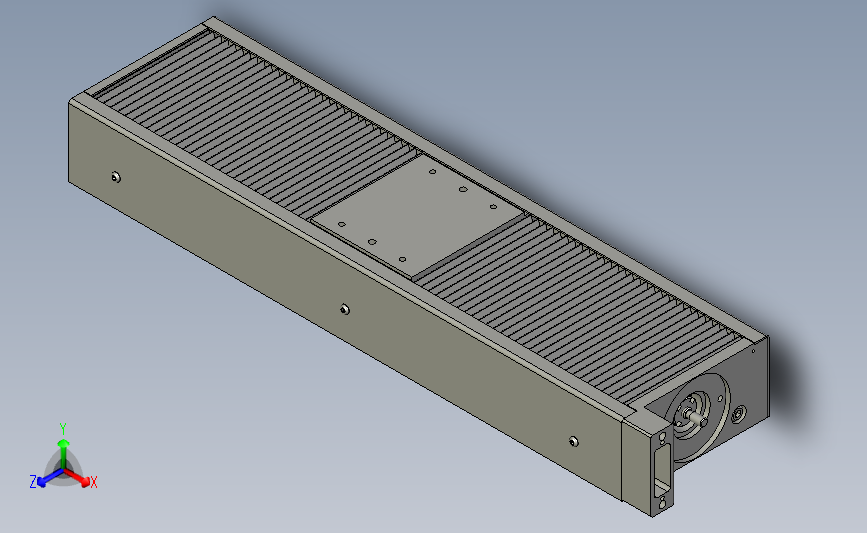This screenshot has height=533, width=867.
Task: Select the long side cover panel
Action: click(346, 301)
